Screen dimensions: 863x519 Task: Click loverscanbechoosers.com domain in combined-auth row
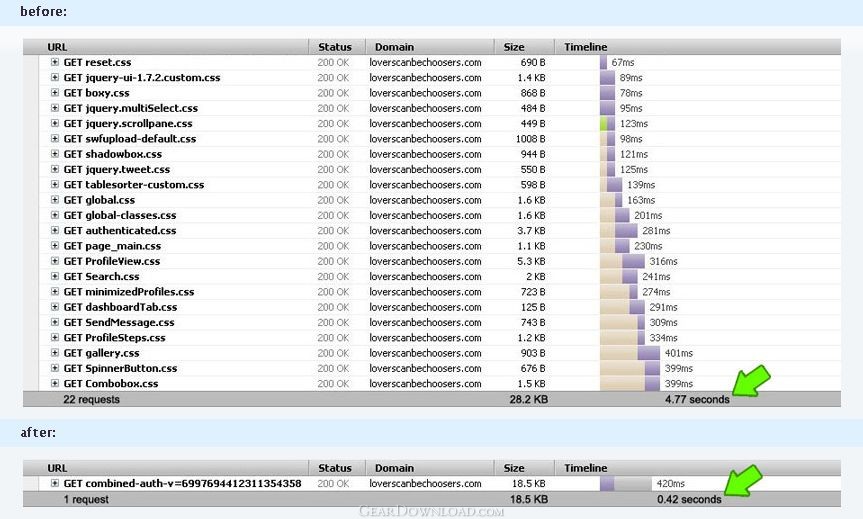[425, 484]
